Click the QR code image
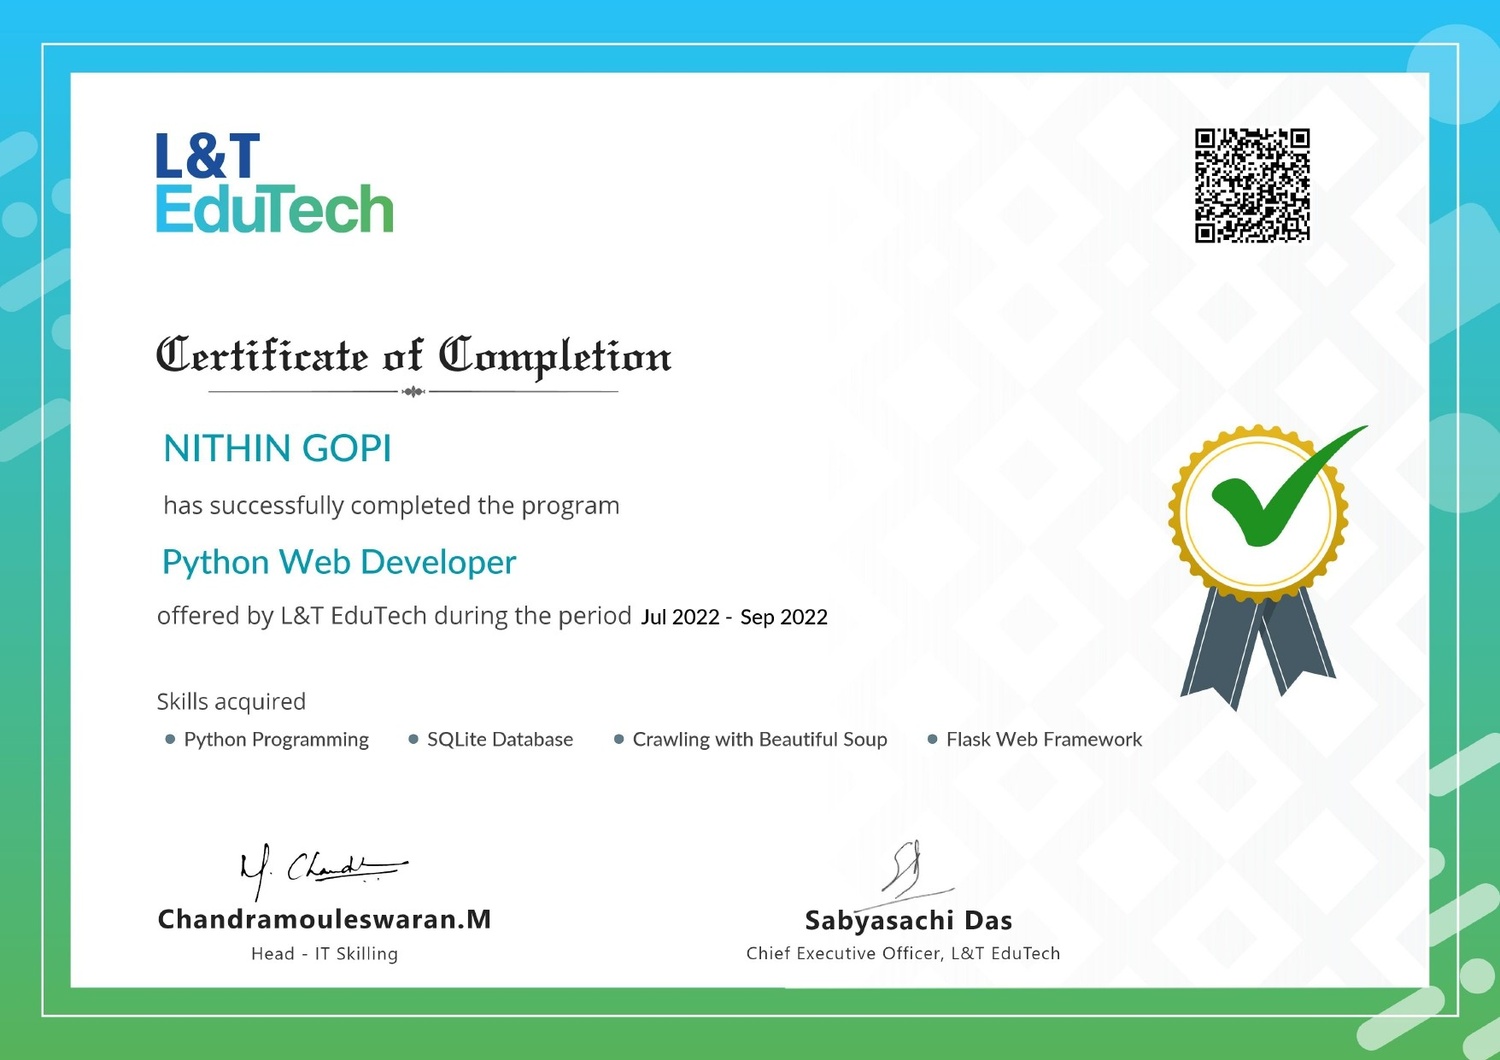Viewport: 1500px width, 1060px height. 1252,185
